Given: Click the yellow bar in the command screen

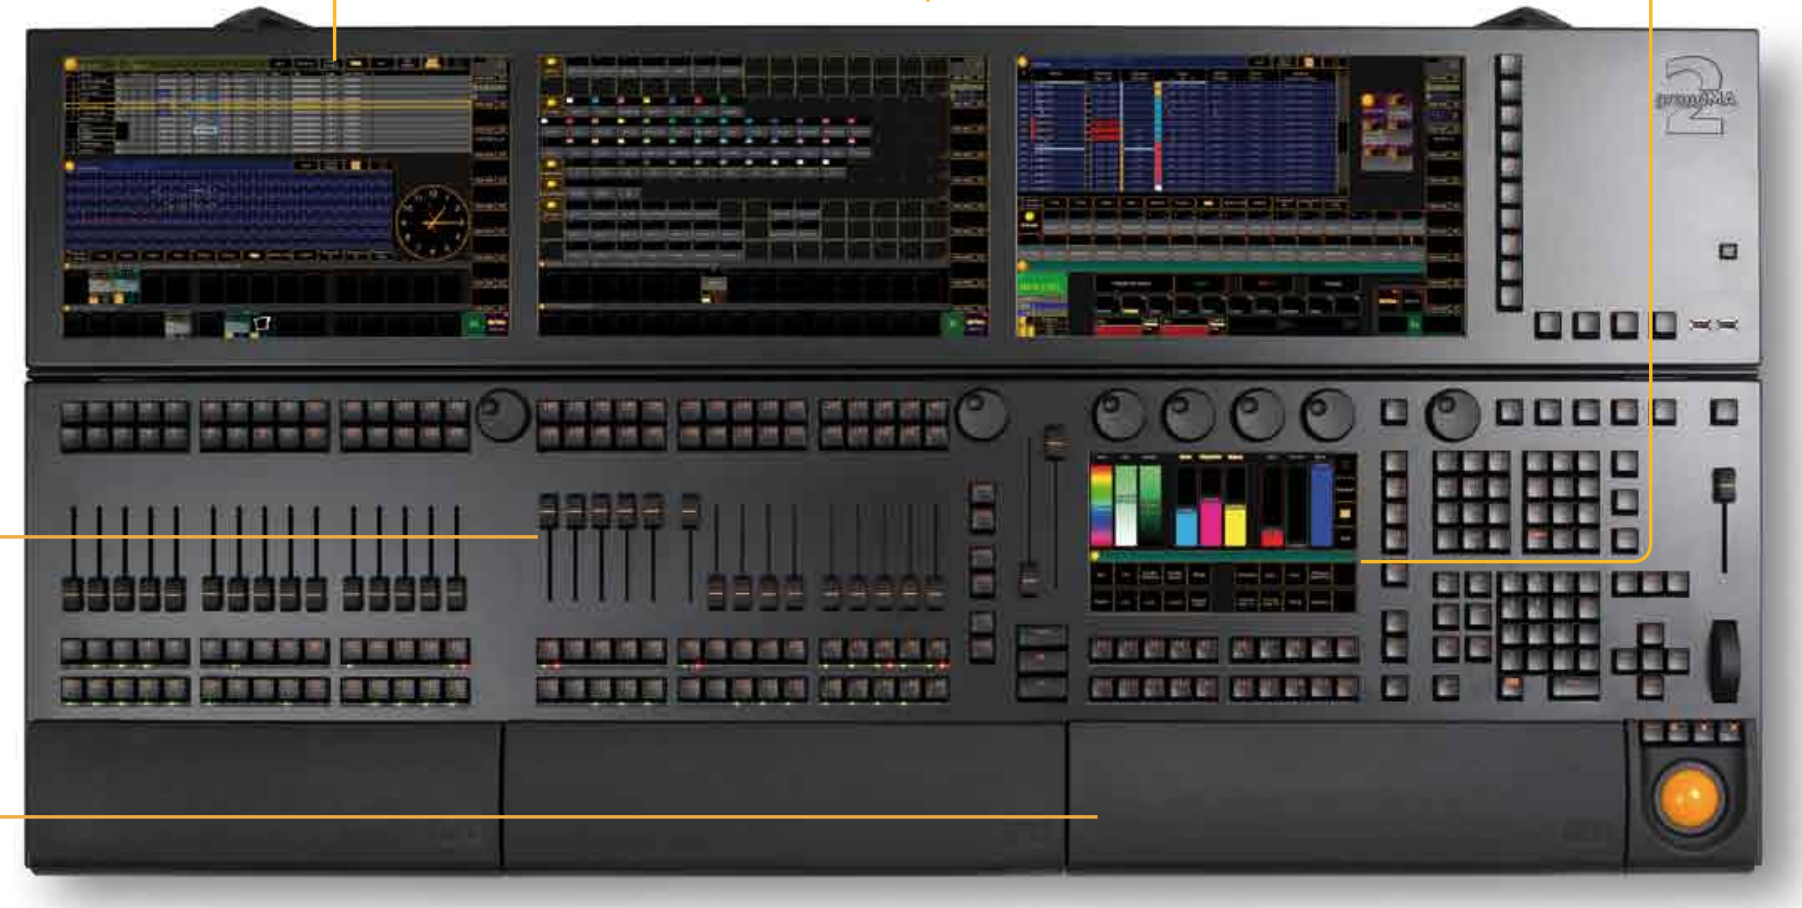Looking at the screenshot, I should pyautogui.click(x=1235, y=522).
